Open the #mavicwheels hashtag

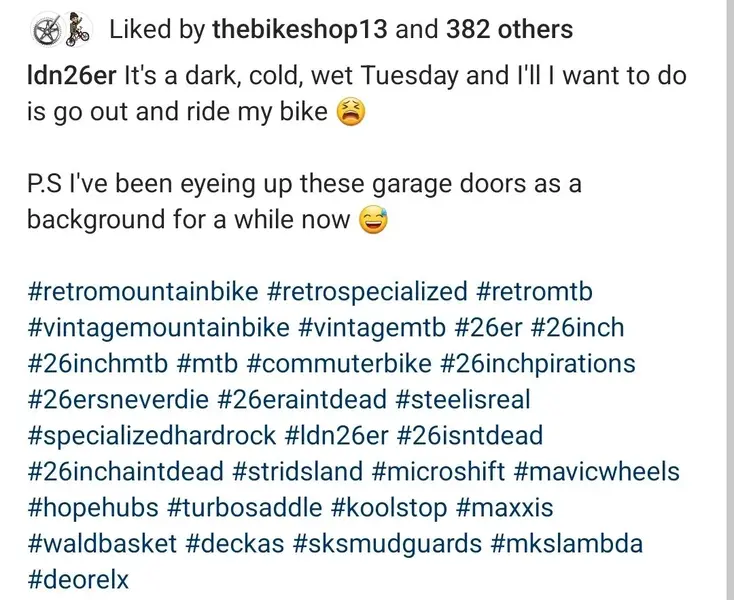pos(596,472)
